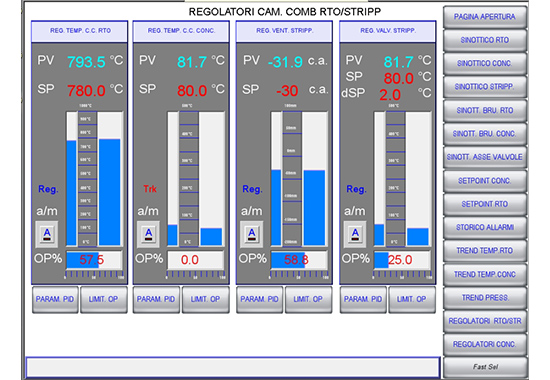Toggle auto/manual icon for REG. TEMP. C.C. RTO
550x380 pixels.
pos(47,234)
